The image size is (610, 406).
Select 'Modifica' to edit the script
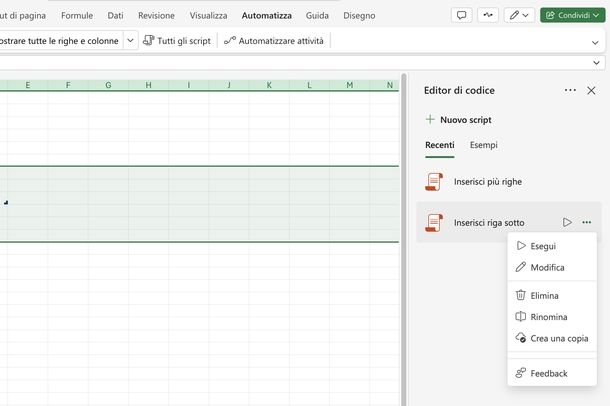pyautogui.click(x=547, y=267)
